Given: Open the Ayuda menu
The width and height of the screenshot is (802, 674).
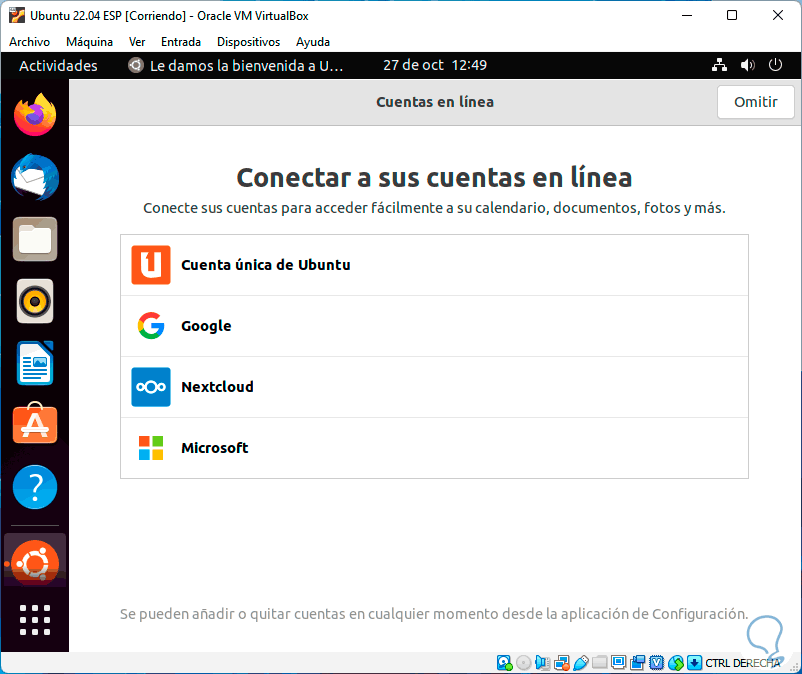Looking at the screenshot, I should [x=313, y=42].
